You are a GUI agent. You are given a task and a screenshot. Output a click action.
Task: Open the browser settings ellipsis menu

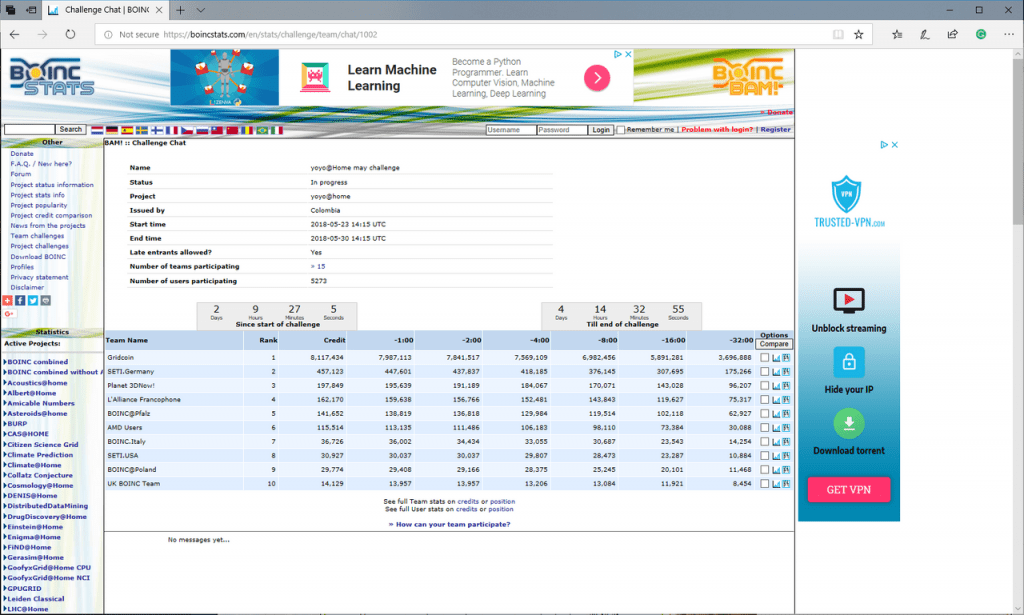1009,35
